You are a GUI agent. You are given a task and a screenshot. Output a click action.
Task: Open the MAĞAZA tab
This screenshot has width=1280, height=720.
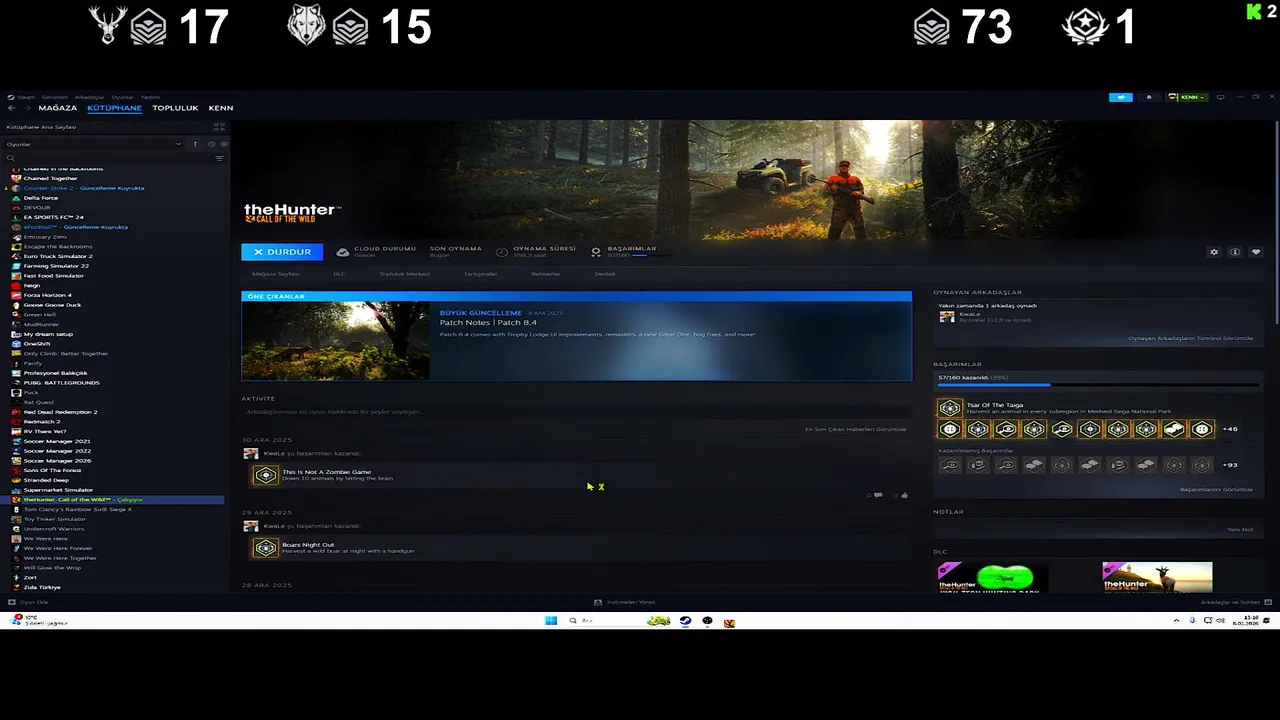57,108
